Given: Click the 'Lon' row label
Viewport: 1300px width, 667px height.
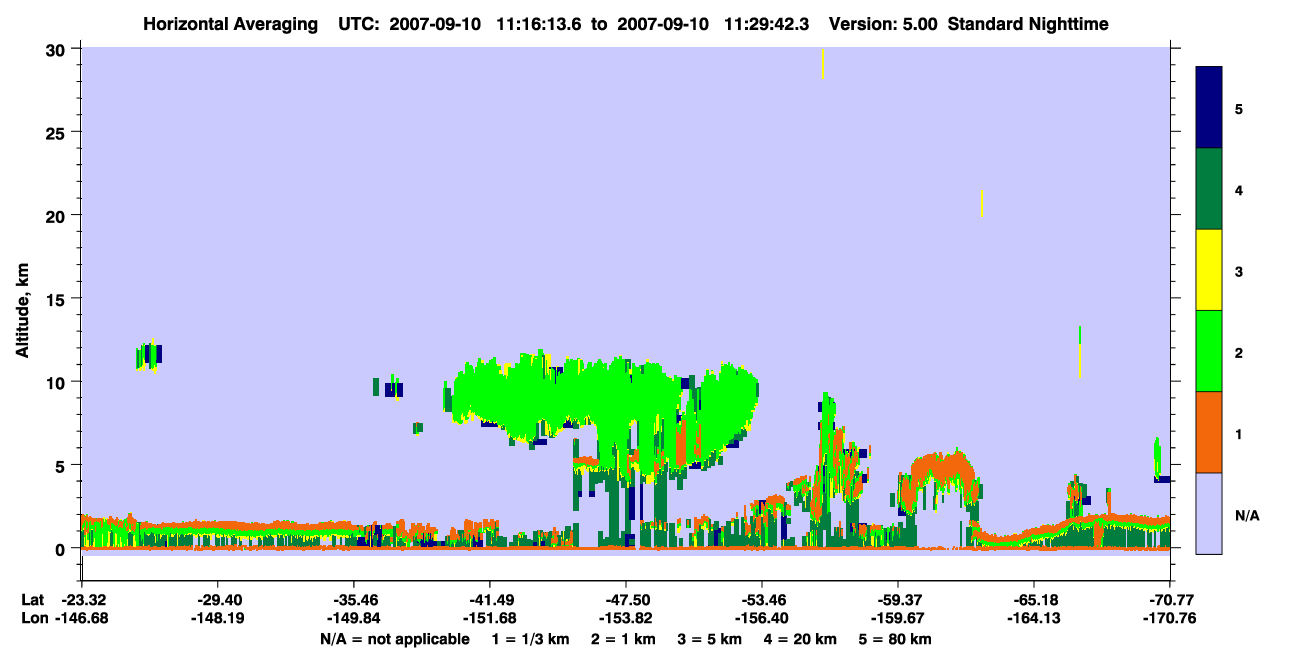Looking at the screenshot, I should point(33,618).
